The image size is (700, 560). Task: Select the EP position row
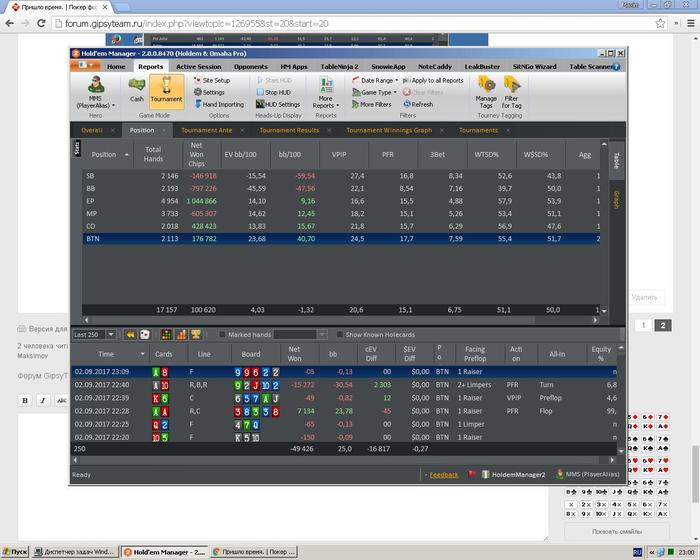click(x=341, y=201)
